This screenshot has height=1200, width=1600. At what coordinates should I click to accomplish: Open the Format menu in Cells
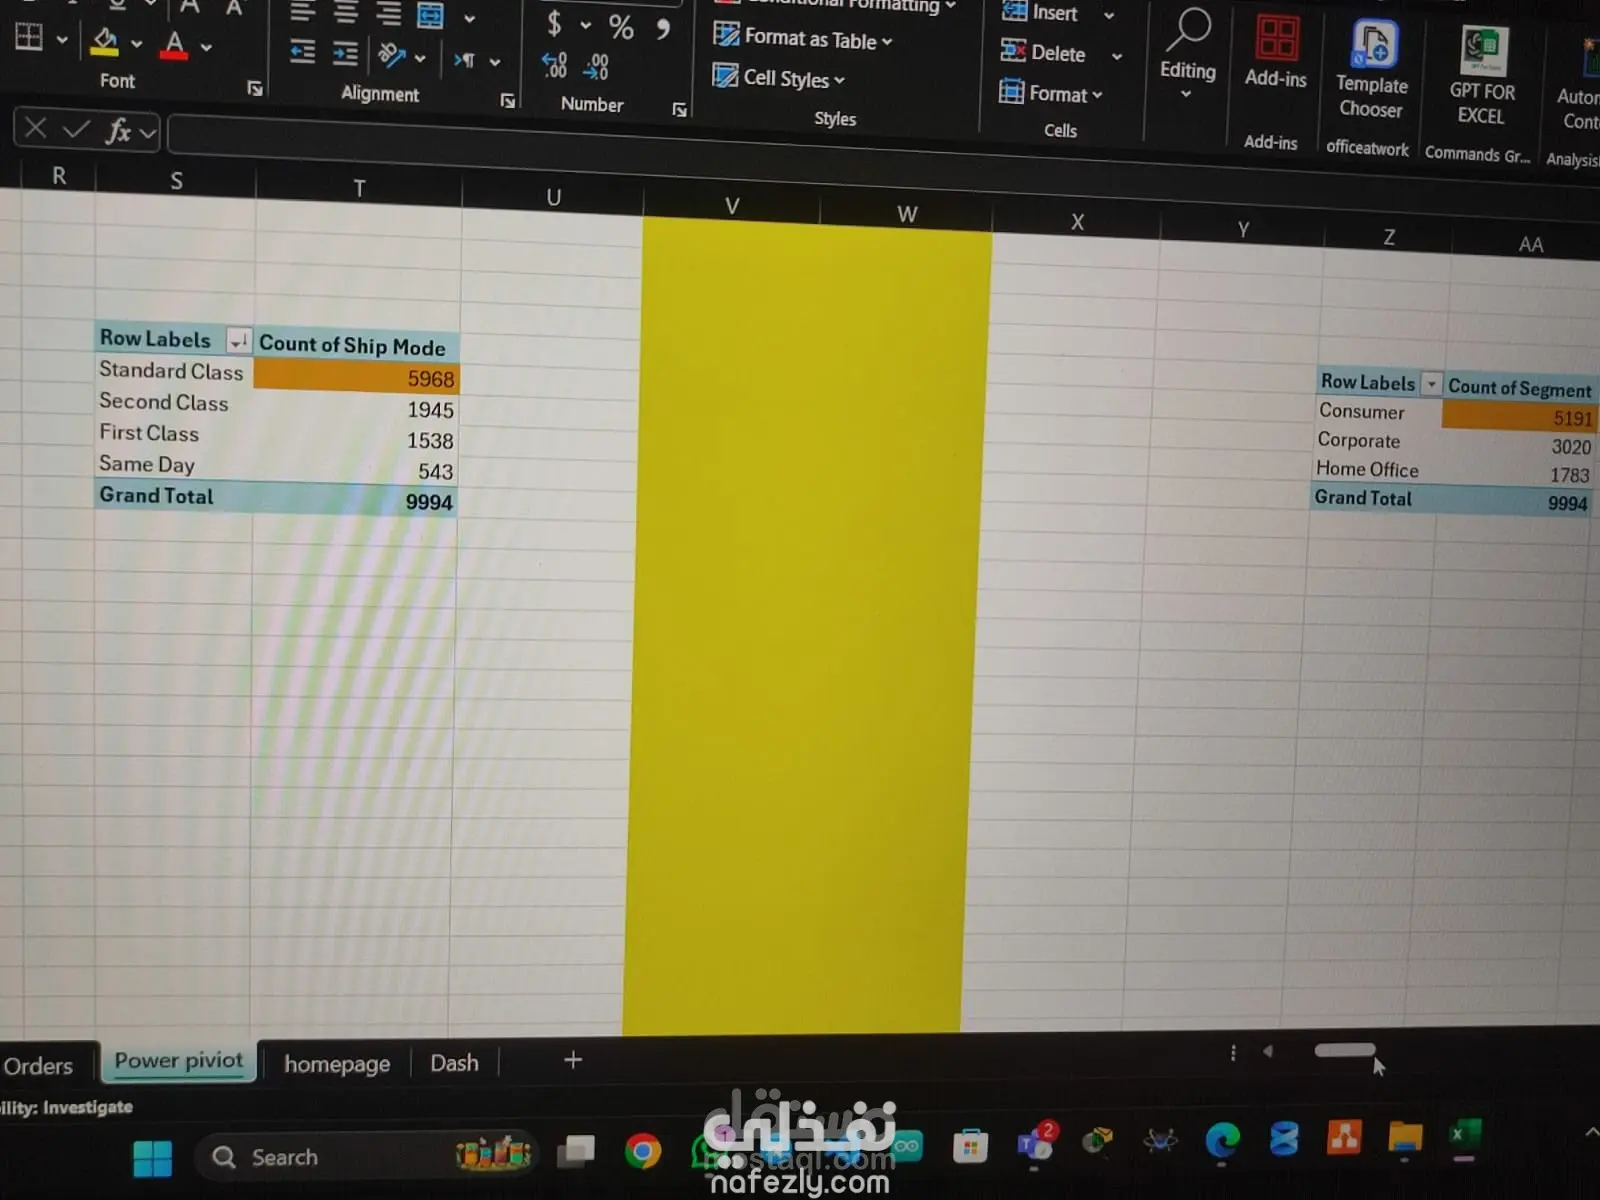point(1051,93)
